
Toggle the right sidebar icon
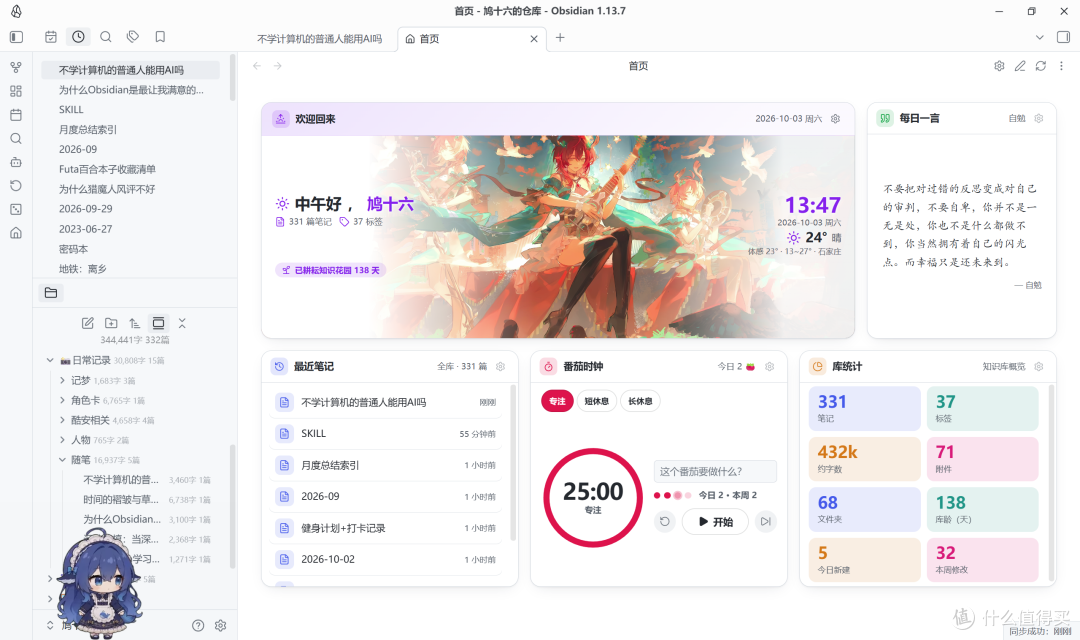pyautogui.click(x=1063, y=37)
